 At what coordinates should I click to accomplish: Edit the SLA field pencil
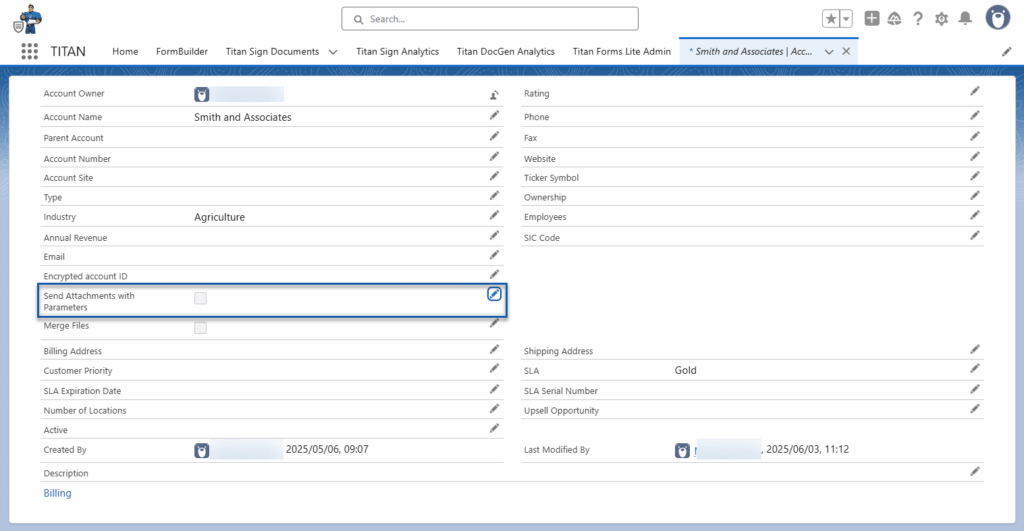pos(974,369)
